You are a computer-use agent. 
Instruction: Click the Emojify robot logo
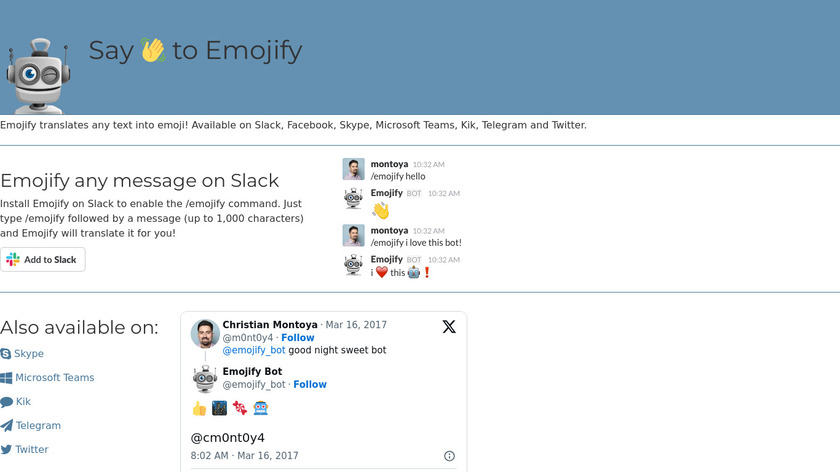click(x=38, y=76)
